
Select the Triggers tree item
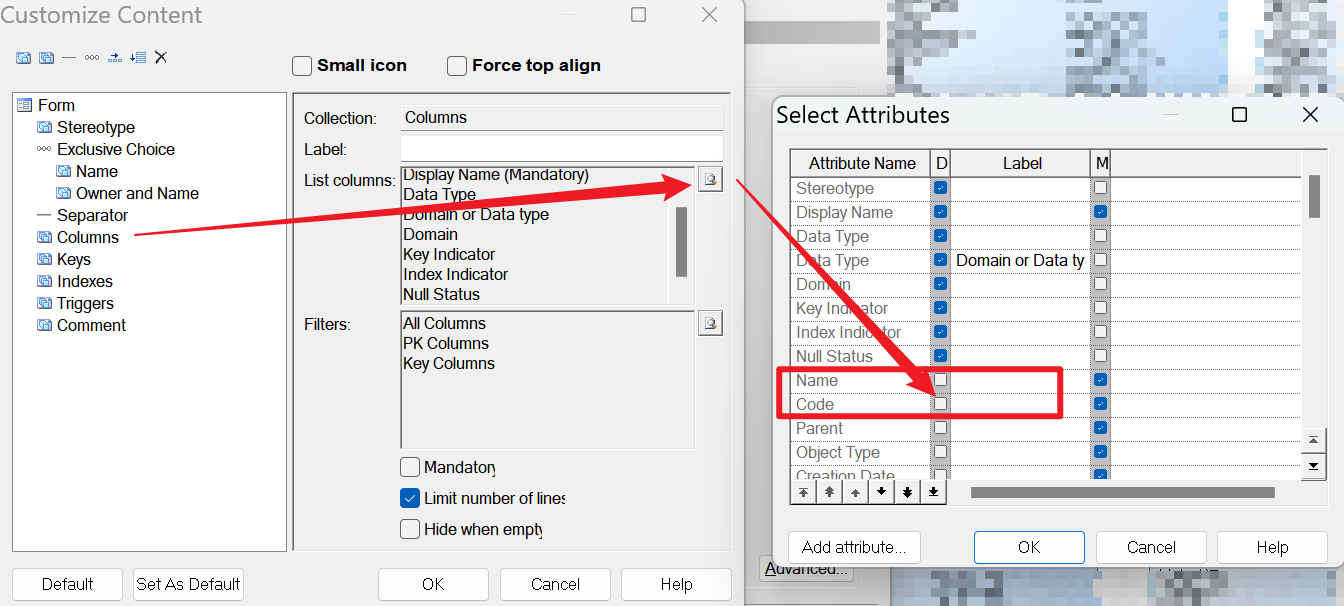[x=85, y=303]
